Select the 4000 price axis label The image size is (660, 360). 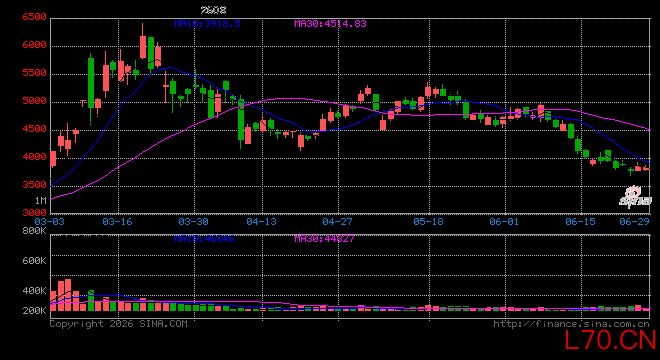pyautogui.click(x=35, y=157)
